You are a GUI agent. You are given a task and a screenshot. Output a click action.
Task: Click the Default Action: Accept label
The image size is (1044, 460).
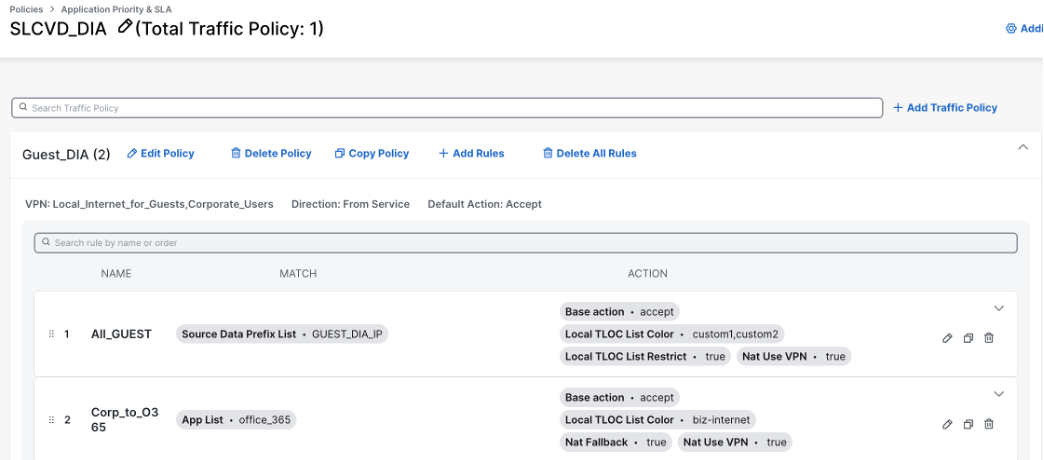point(485,204)
